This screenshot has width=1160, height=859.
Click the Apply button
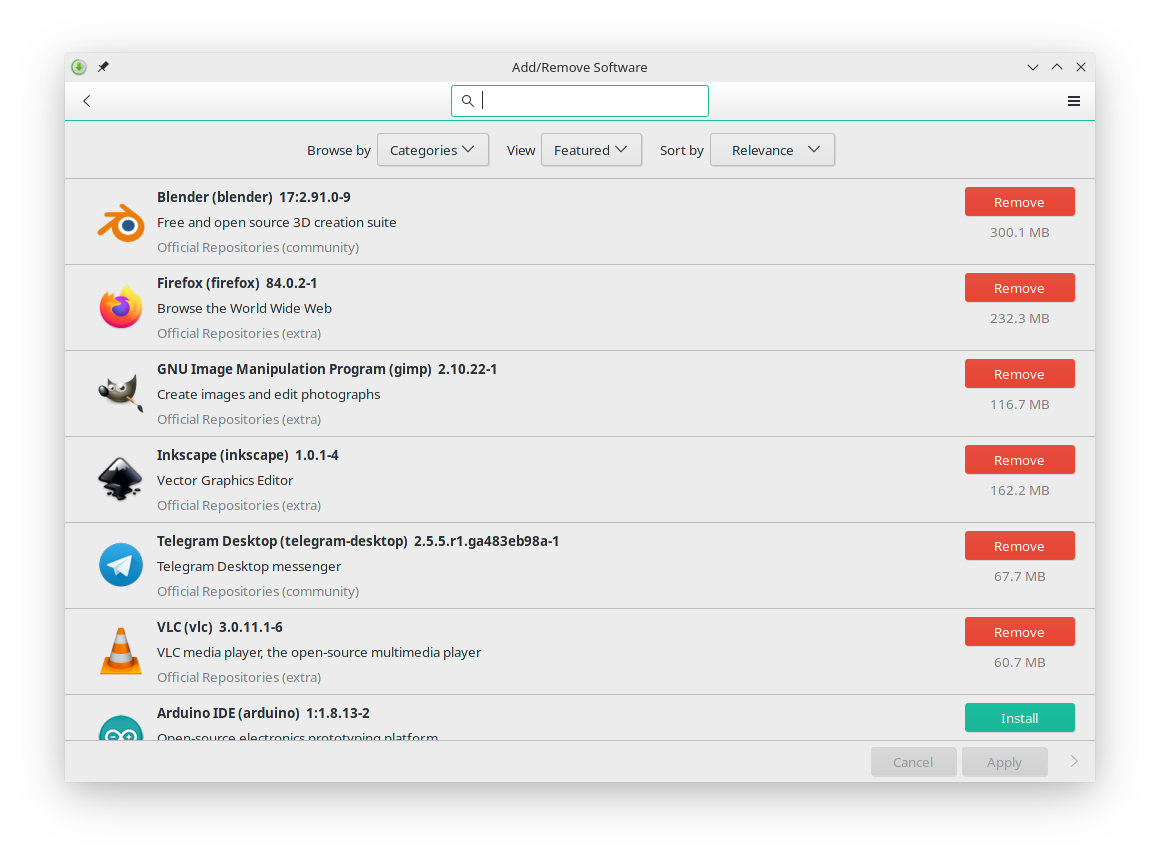tap(1004, 761)
